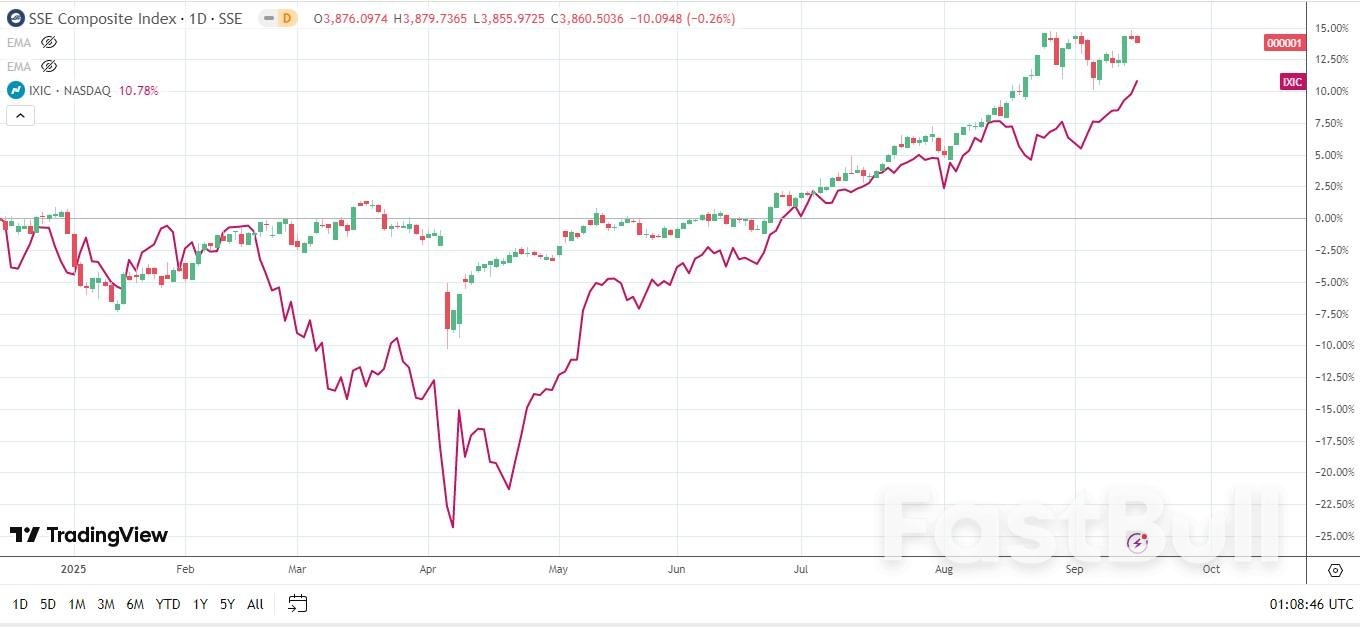
Task: Show the second EMA indicator
Action: coord(49,66)
